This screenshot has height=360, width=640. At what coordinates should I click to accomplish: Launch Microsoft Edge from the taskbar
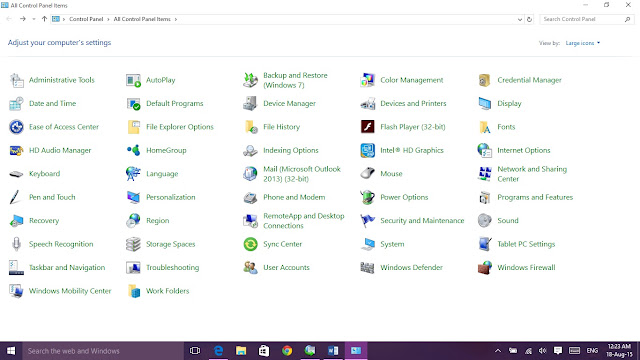(x=218, y=351)
